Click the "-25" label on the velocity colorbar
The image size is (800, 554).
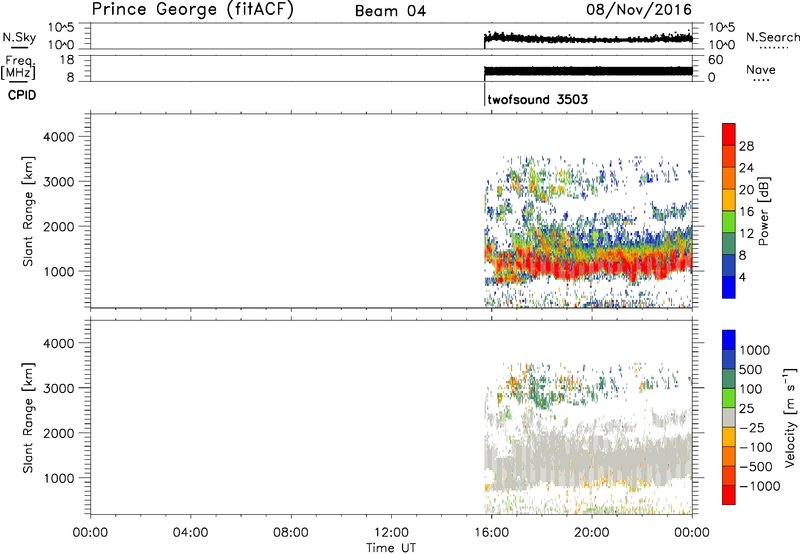tap(752, 427)
